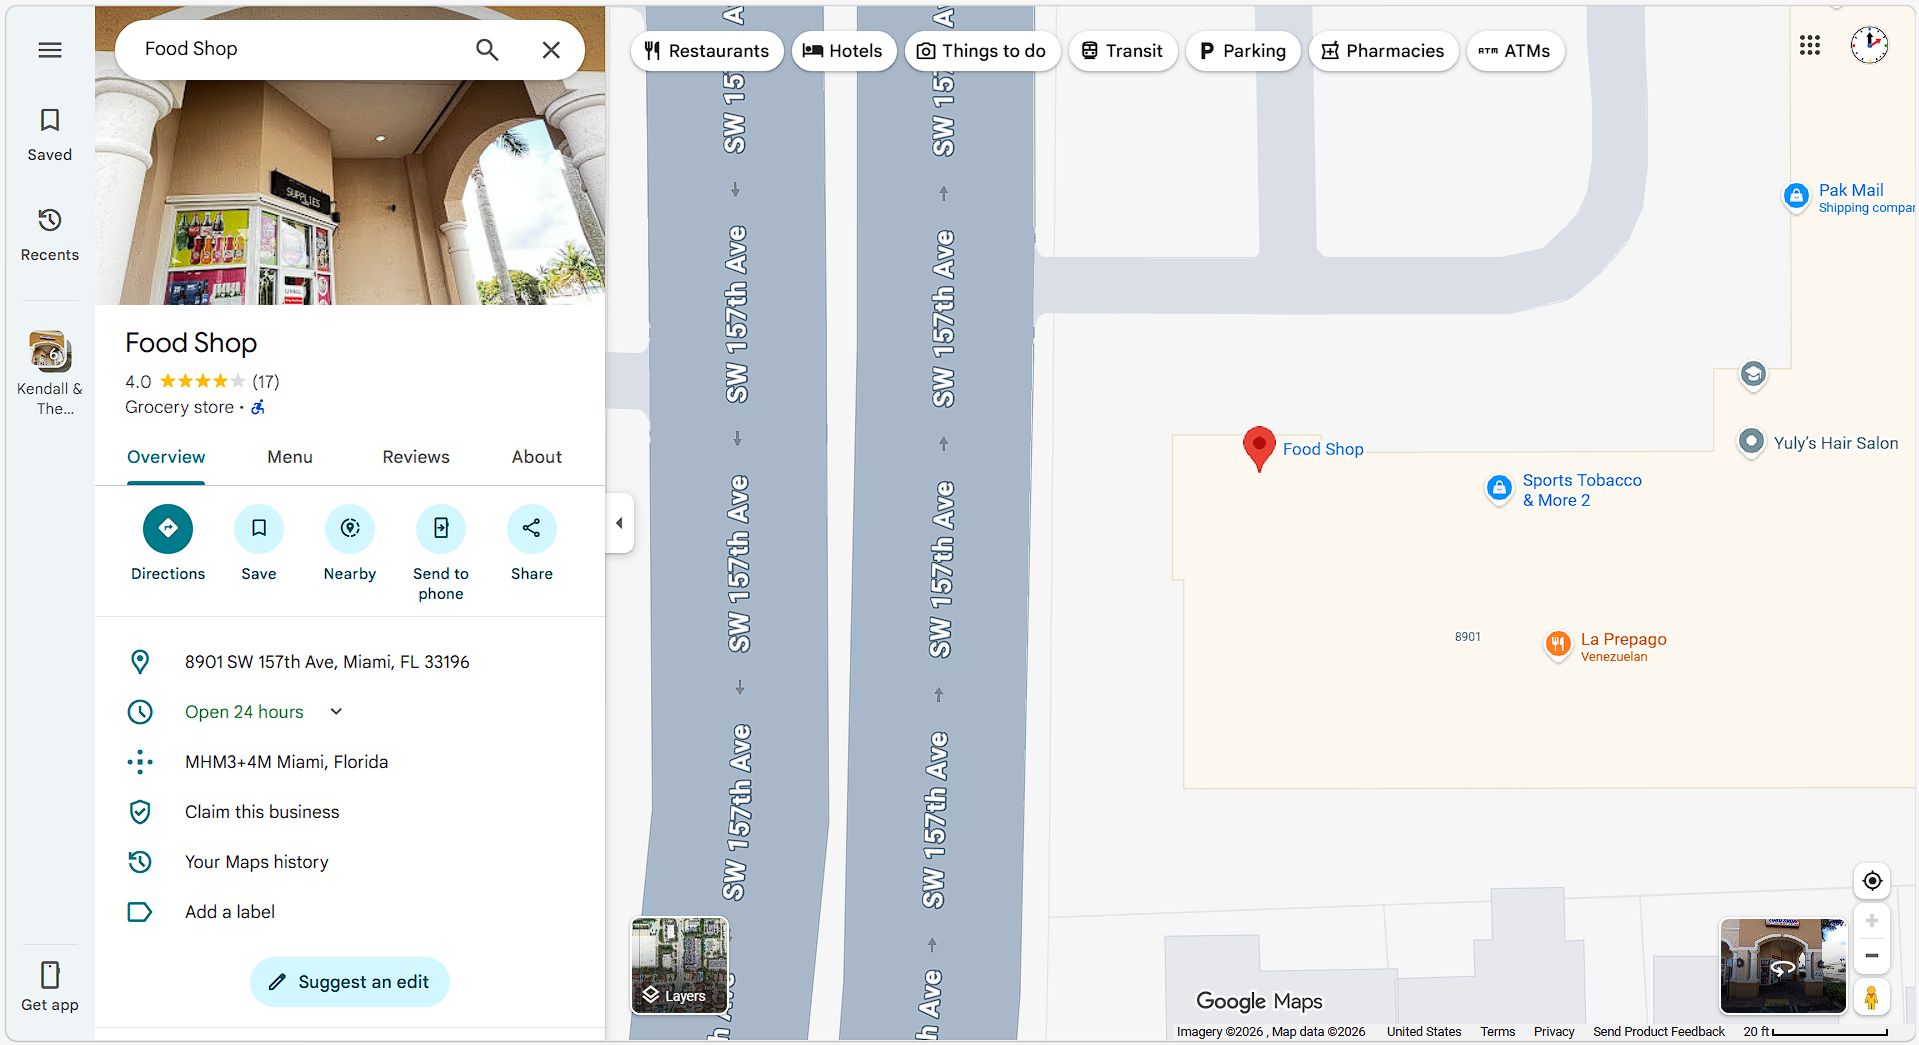The width and height of the screenshot is (1919, 1045).
Task: Save Food Shop with bookmark icon
Action: tap(259, 529)
